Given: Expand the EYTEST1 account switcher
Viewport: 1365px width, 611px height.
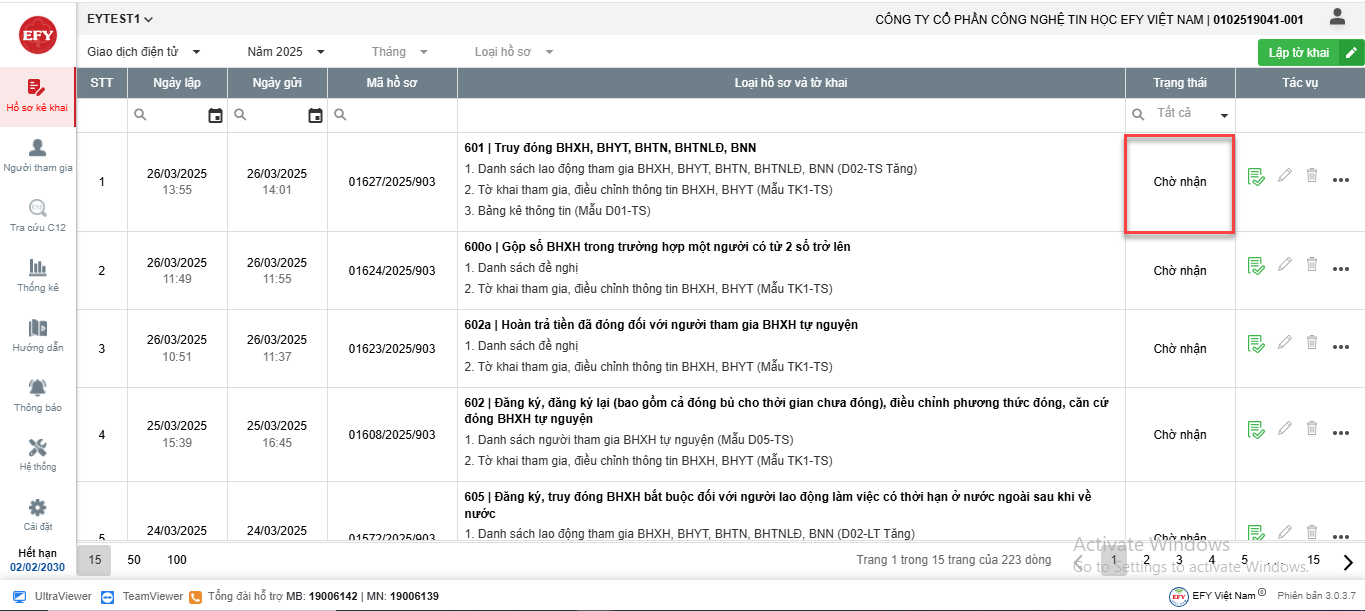Looking at the screenshot, I should tap(120, 19).
